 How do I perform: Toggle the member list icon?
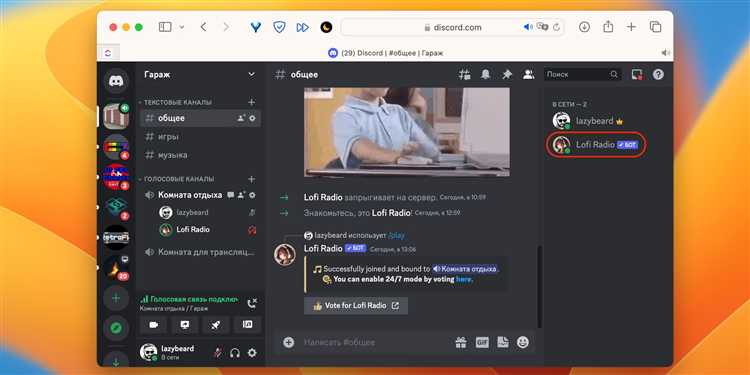pos(528,74)
